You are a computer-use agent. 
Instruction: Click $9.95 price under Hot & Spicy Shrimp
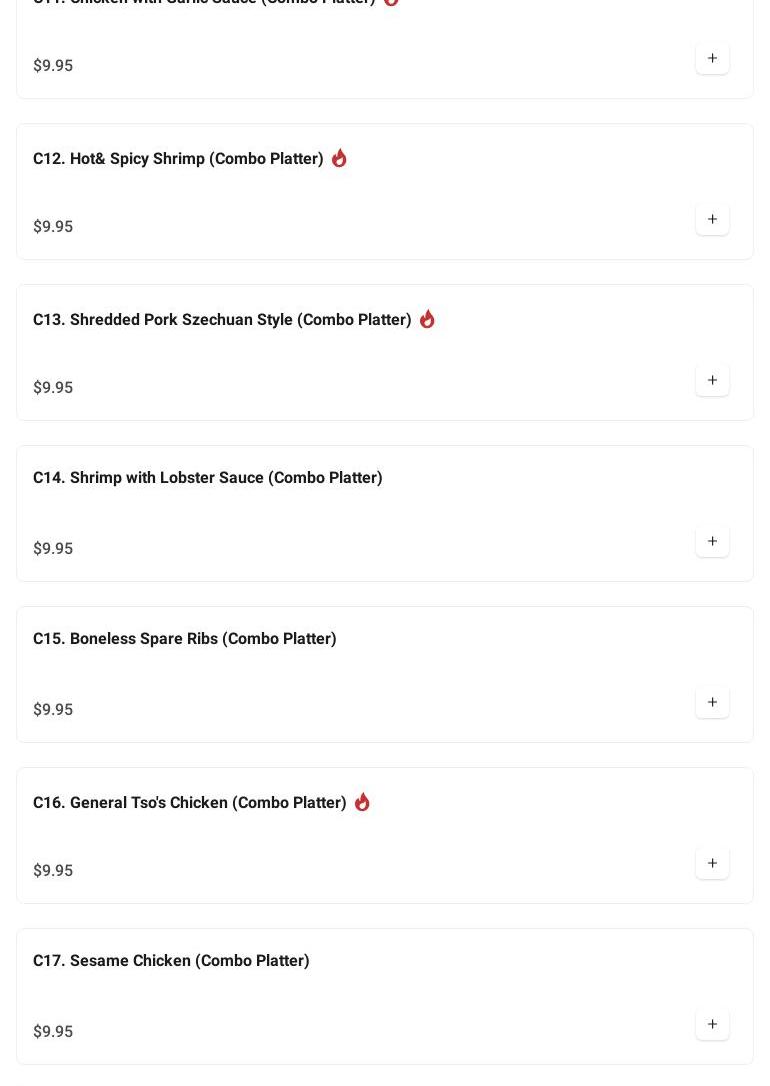(53, 227)
